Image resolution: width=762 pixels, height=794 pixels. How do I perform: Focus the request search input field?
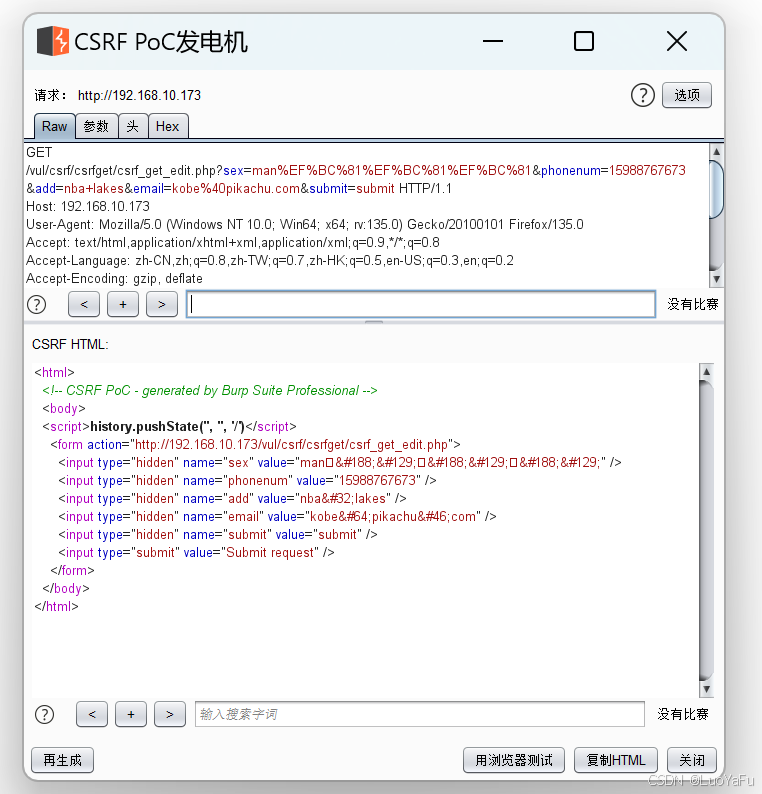(421, 304)
